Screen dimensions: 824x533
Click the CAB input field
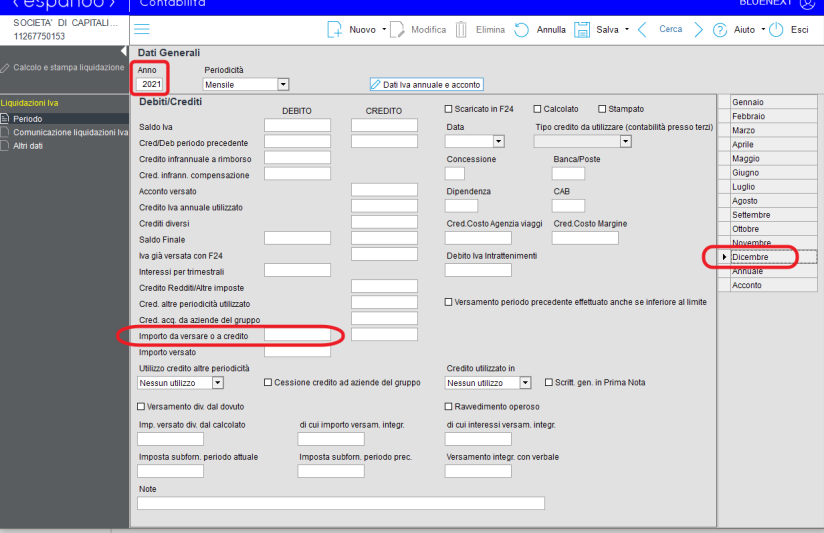click(568, 206)
